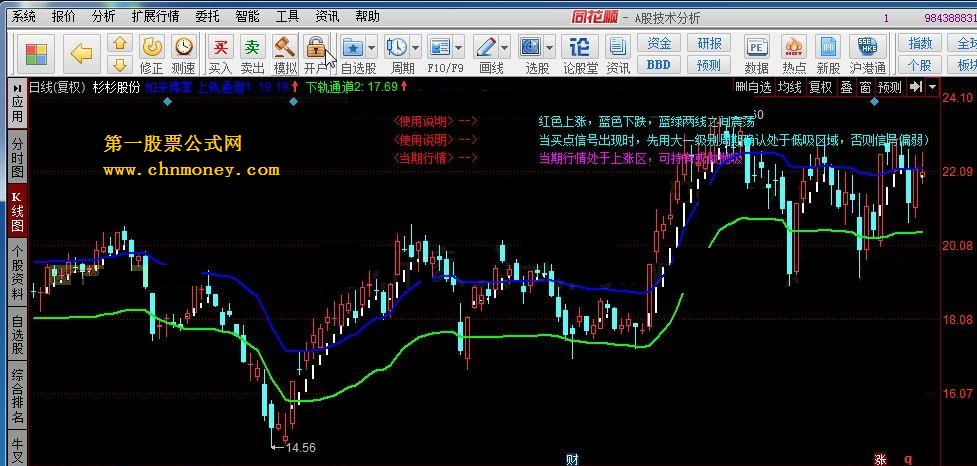Viewport: 977px width, 466px height.
Task: Open the 热点 flame hot topics icon
Action: click(794, 47)
